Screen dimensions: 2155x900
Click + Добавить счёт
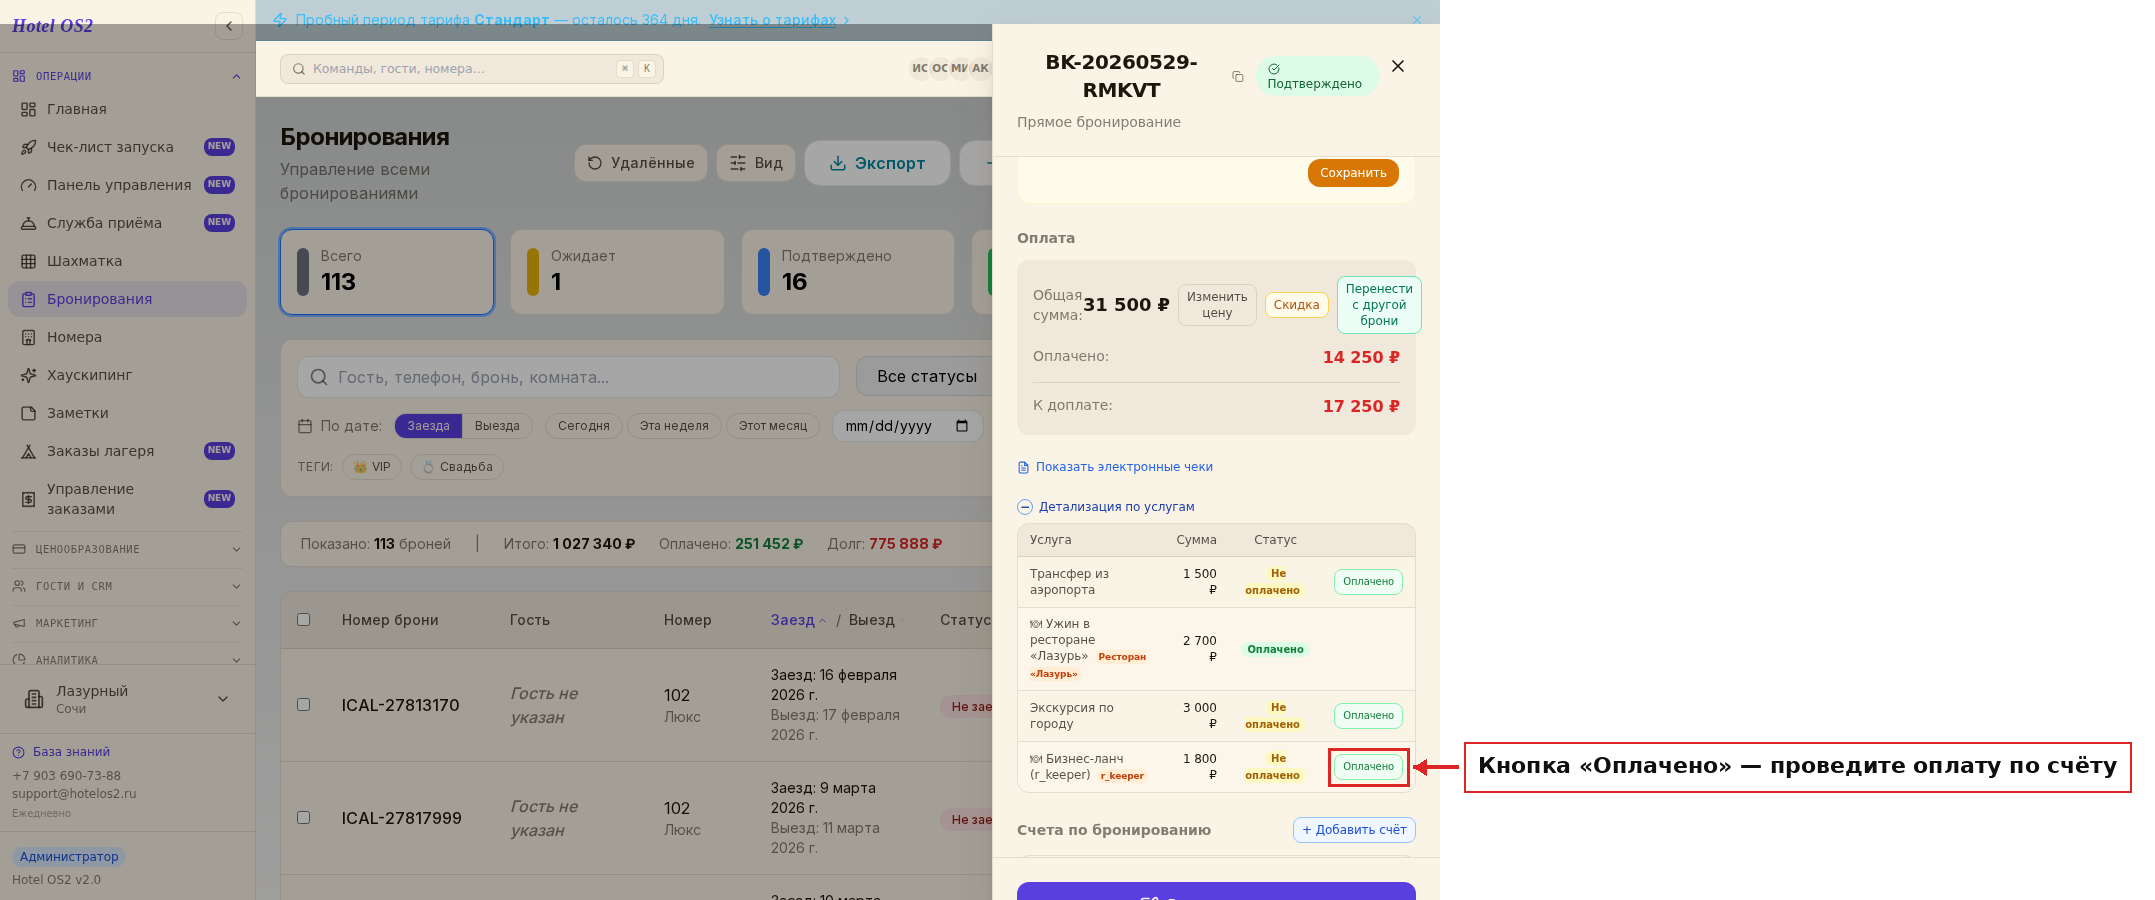1354,830
